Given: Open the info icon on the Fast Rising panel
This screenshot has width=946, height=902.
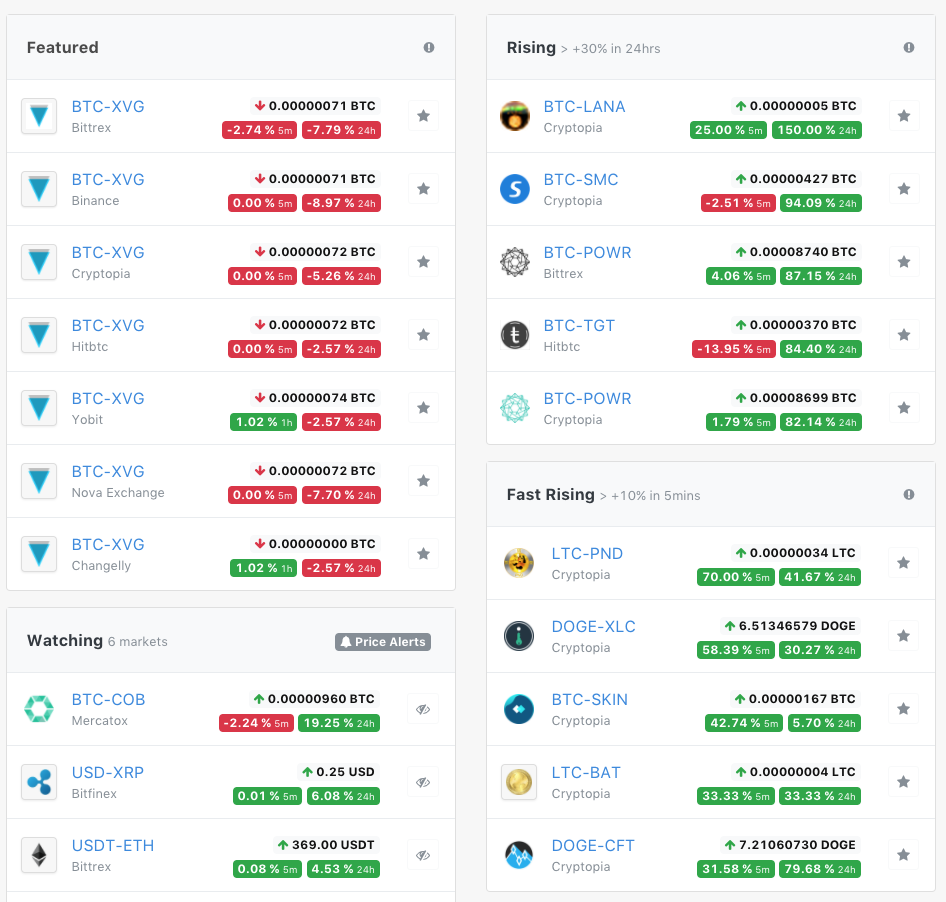Looking at the screenshot, I should pyautogui.click(x=908, y=494).
